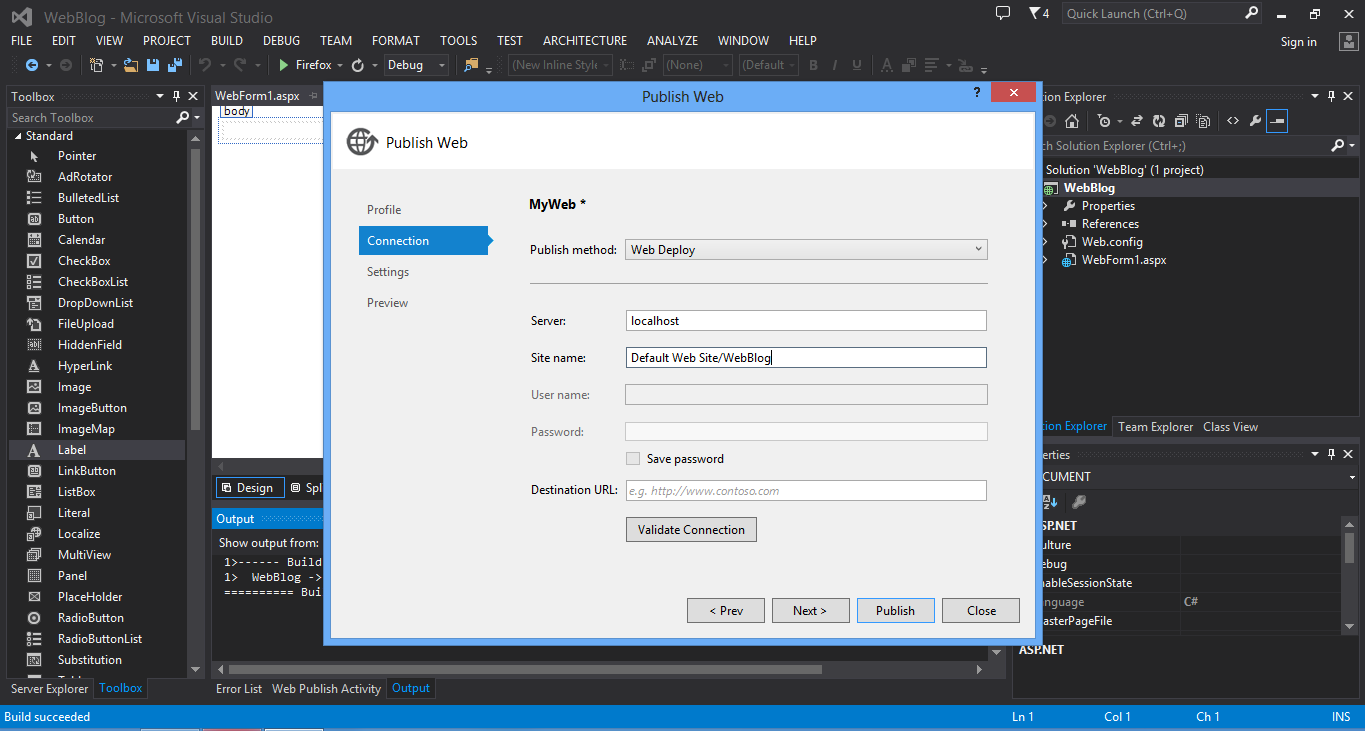The width and height of the screenshot is (1365, 731).
Task: Click the notifications flag icon in title bar
Action: pyautogui.click(x=1034, y=13)
